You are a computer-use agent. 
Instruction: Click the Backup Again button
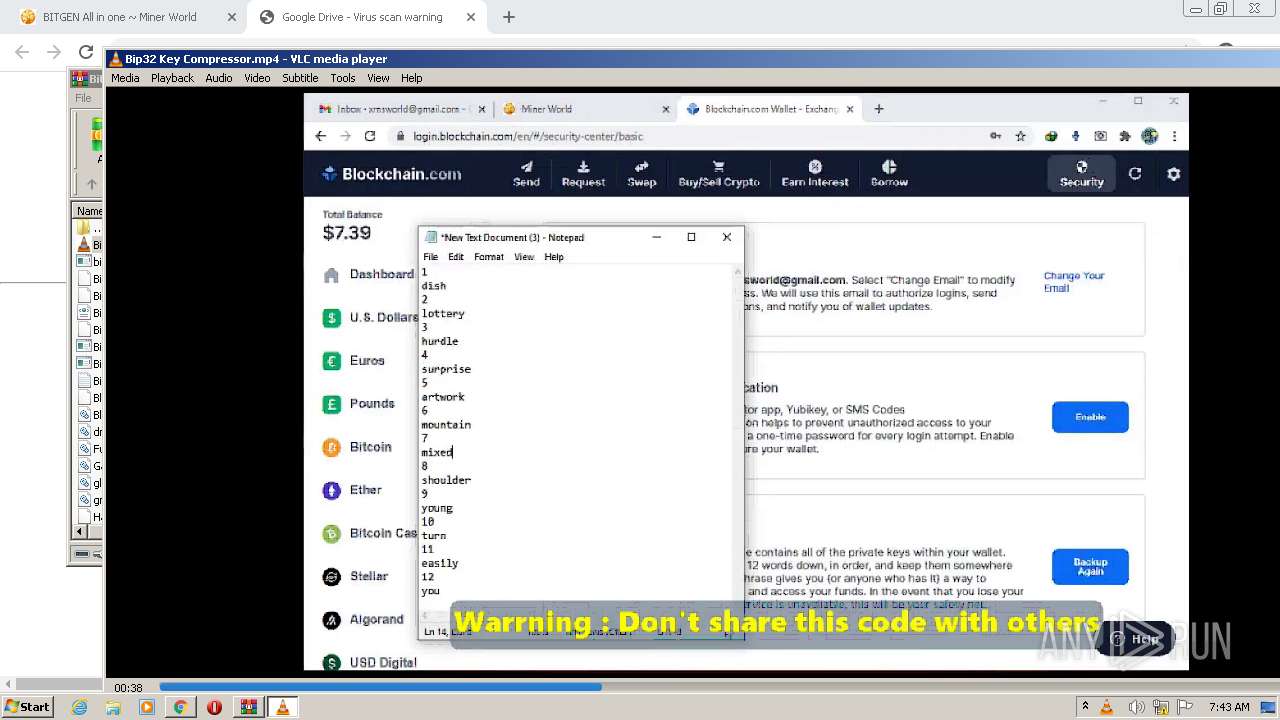coord(1090,567)
